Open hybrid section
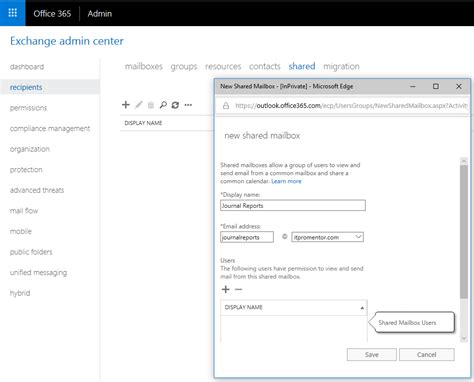 [20, 293]
